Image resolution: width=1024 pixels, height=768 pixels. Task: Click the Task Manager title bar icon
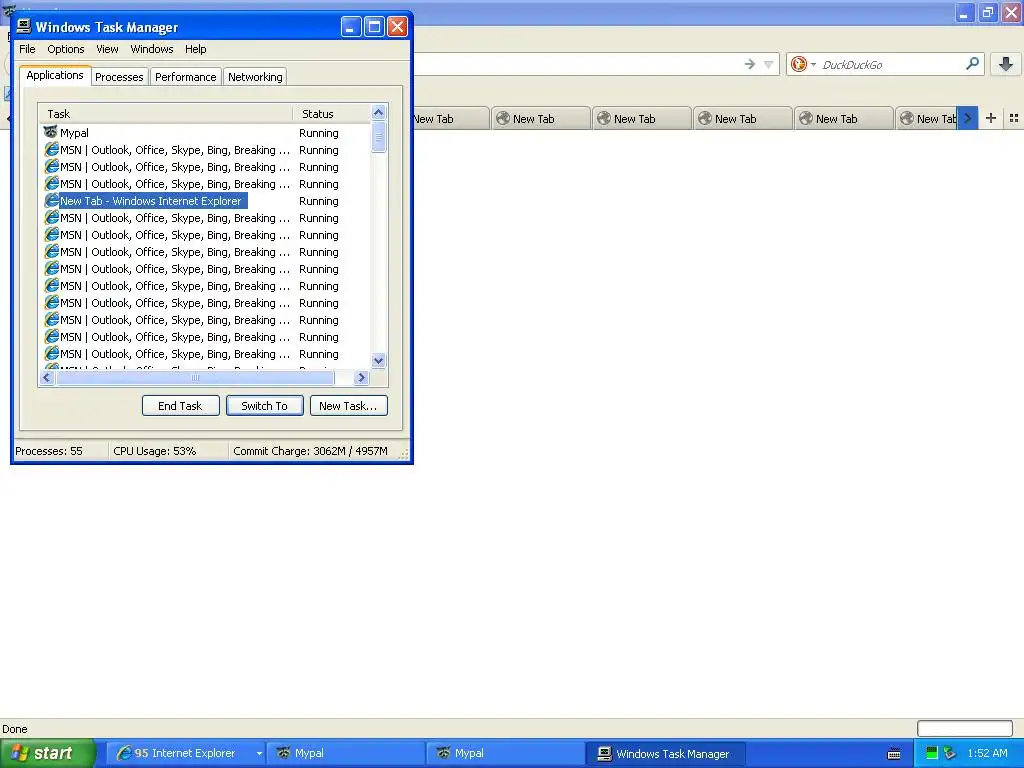[24, 26]
